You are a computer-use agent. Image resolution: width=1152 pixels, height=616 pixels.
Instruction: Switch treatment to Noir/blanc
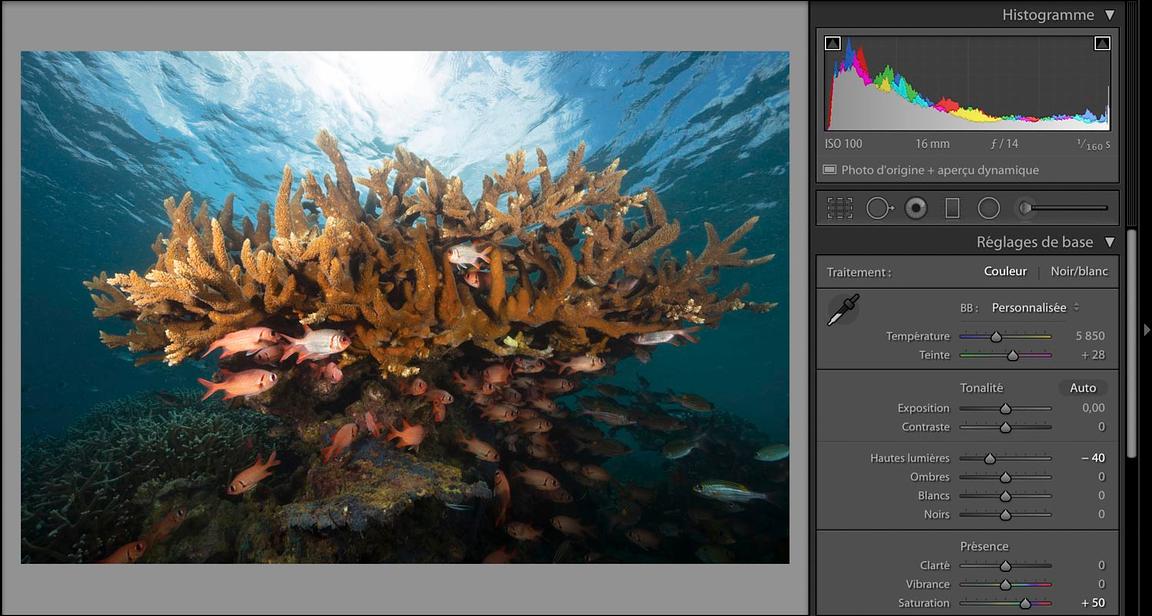[x=1079, y=271]
